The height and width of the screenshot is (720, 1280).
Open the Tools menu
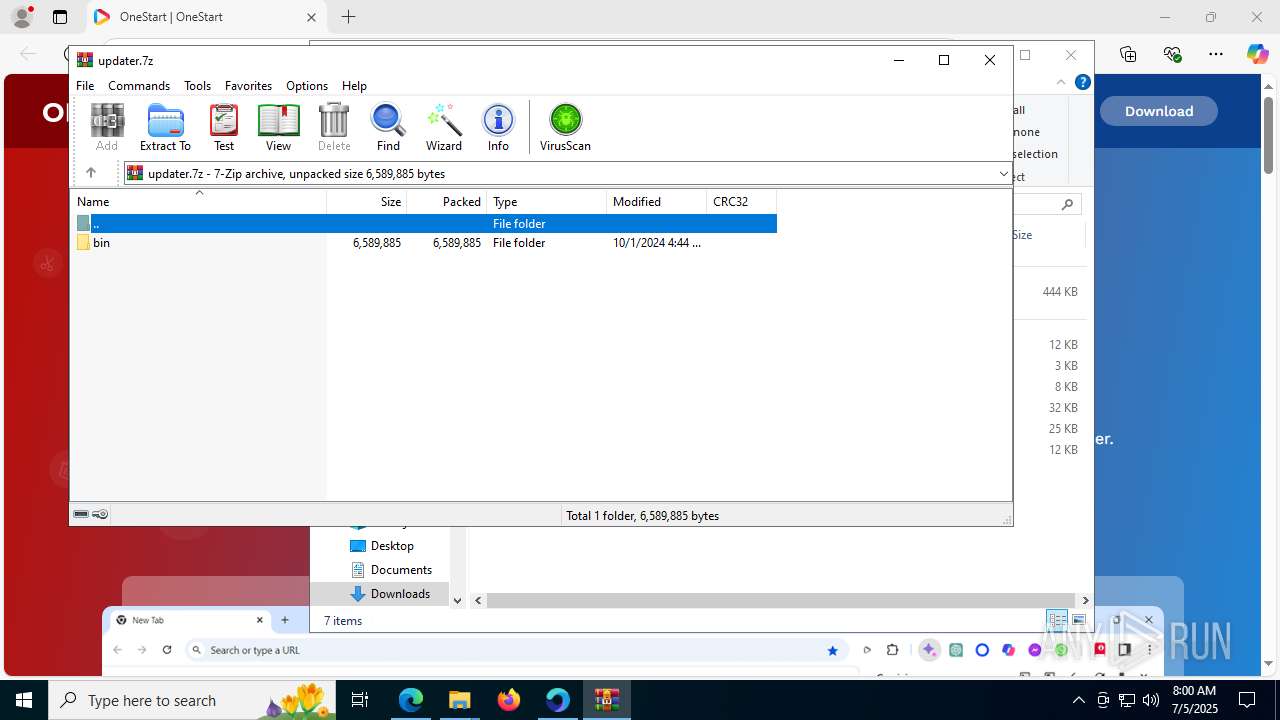[x=197, y=86]
